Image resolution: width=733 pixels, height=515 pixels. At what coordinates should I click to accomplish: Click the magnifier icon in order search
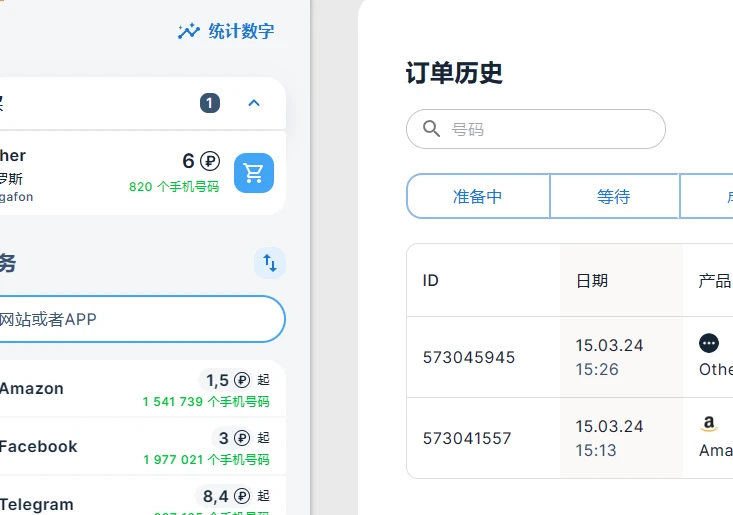pyautogui.click(x=432, y=129)
